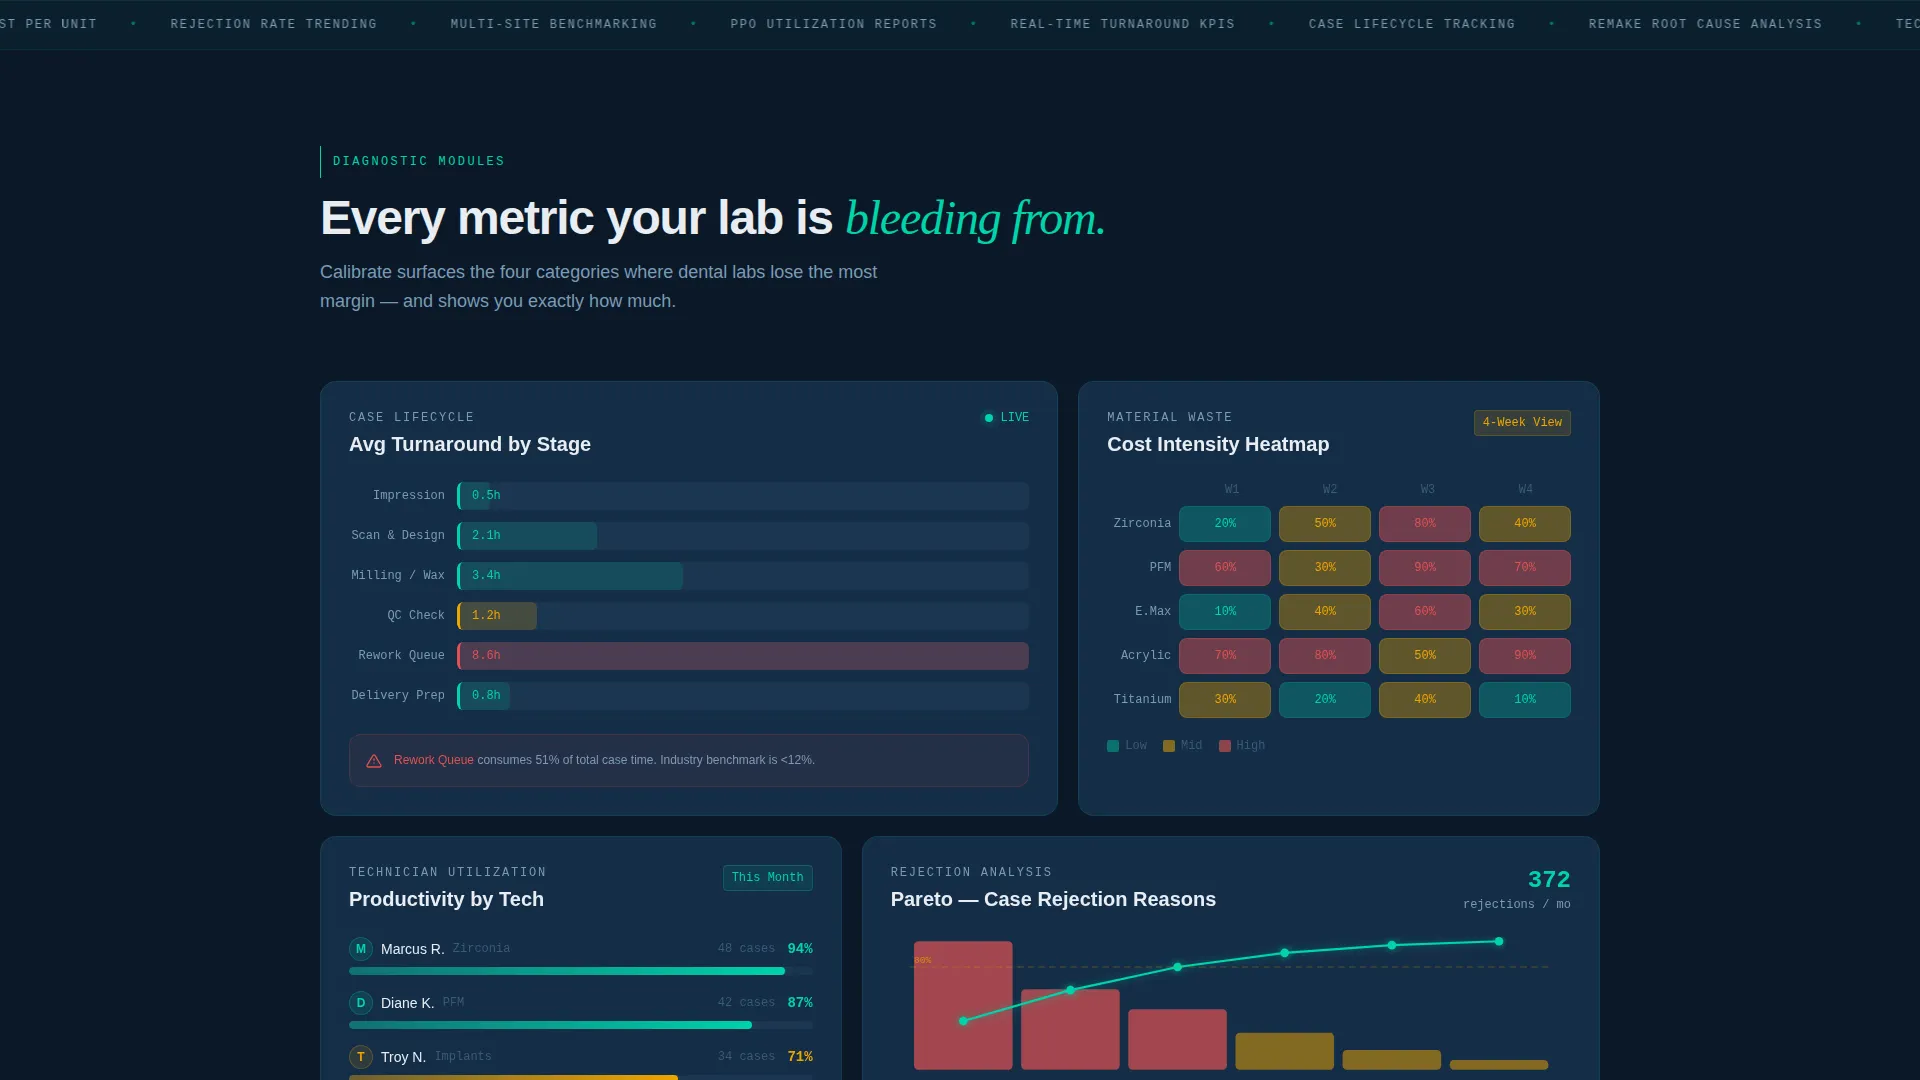Select Rejection Rate Trending in ticker

pos(274,24)
